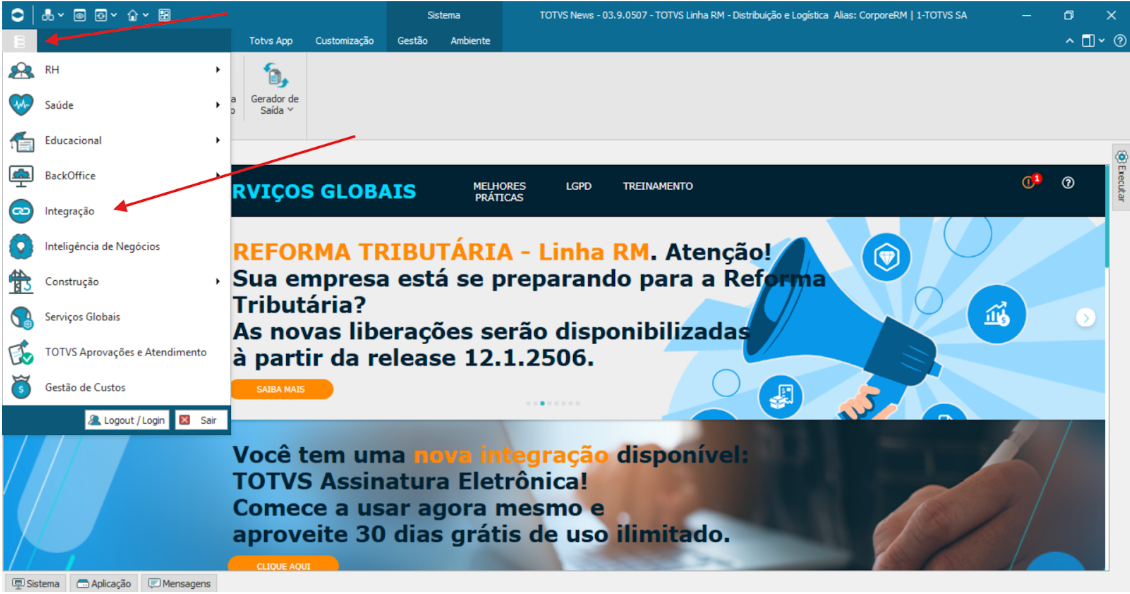Click the SAIBA MAIS orange button
Image resolution: width=1130 pixels, height=594 pixels.
(x=281, y=389)
